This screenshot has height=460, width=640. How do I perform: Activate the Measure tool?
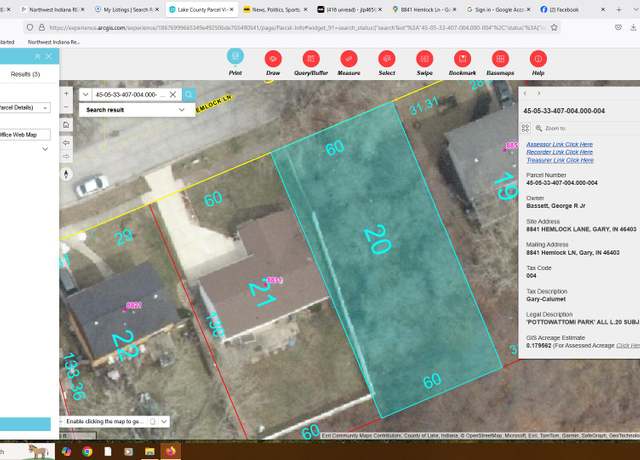tap(349, 59)
